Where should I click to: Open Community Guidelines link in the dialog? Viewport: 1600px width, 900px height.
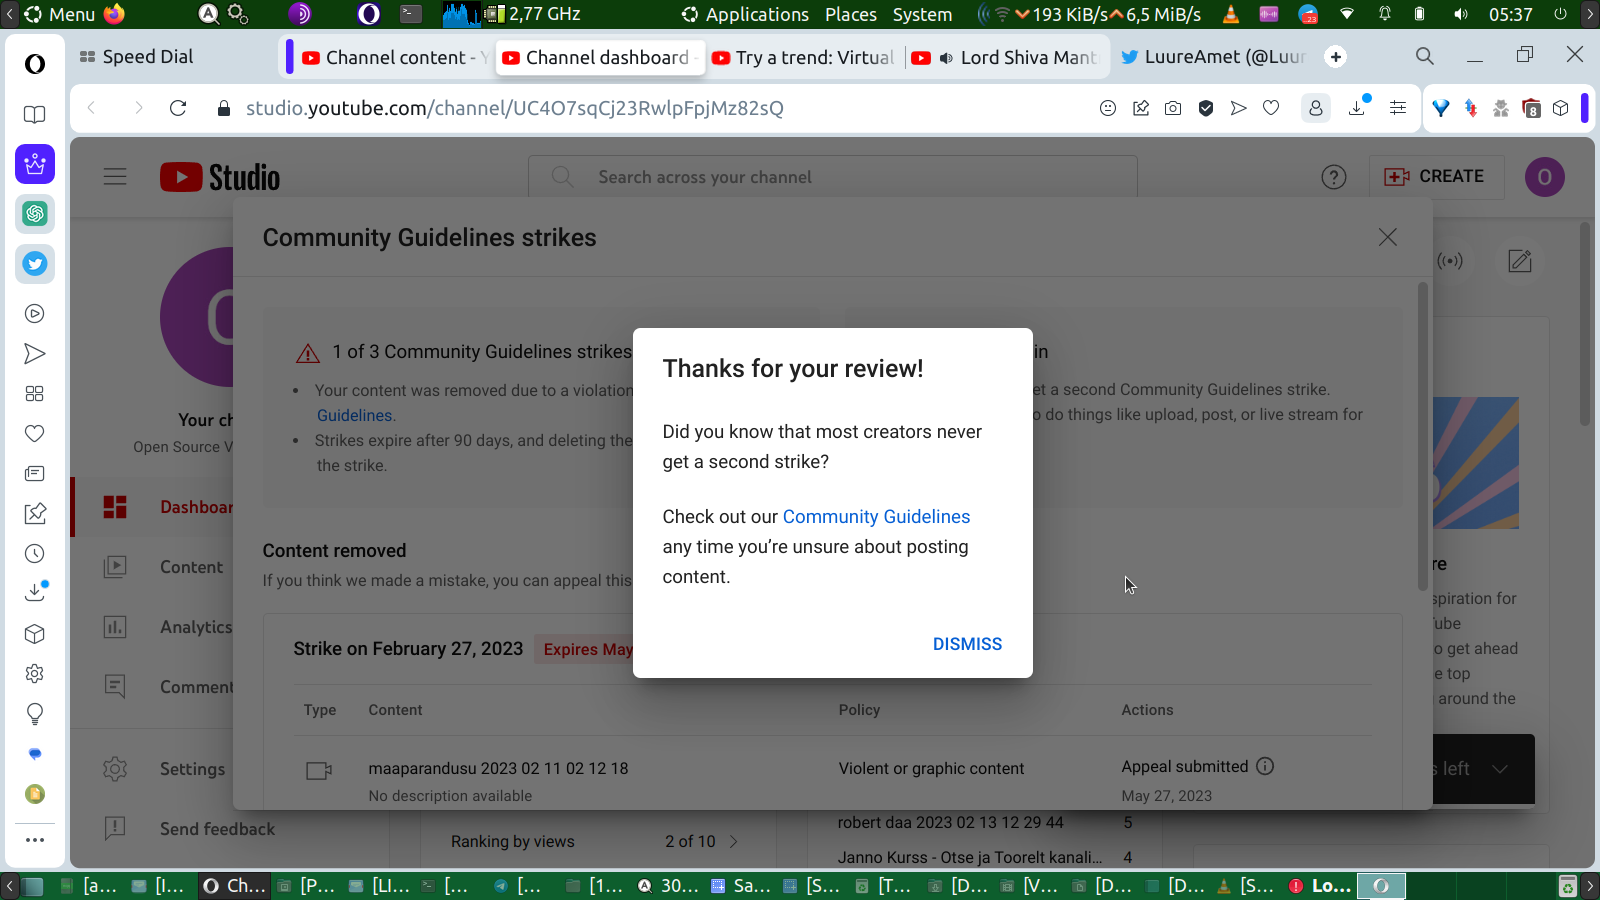click(x=876, y=517)
